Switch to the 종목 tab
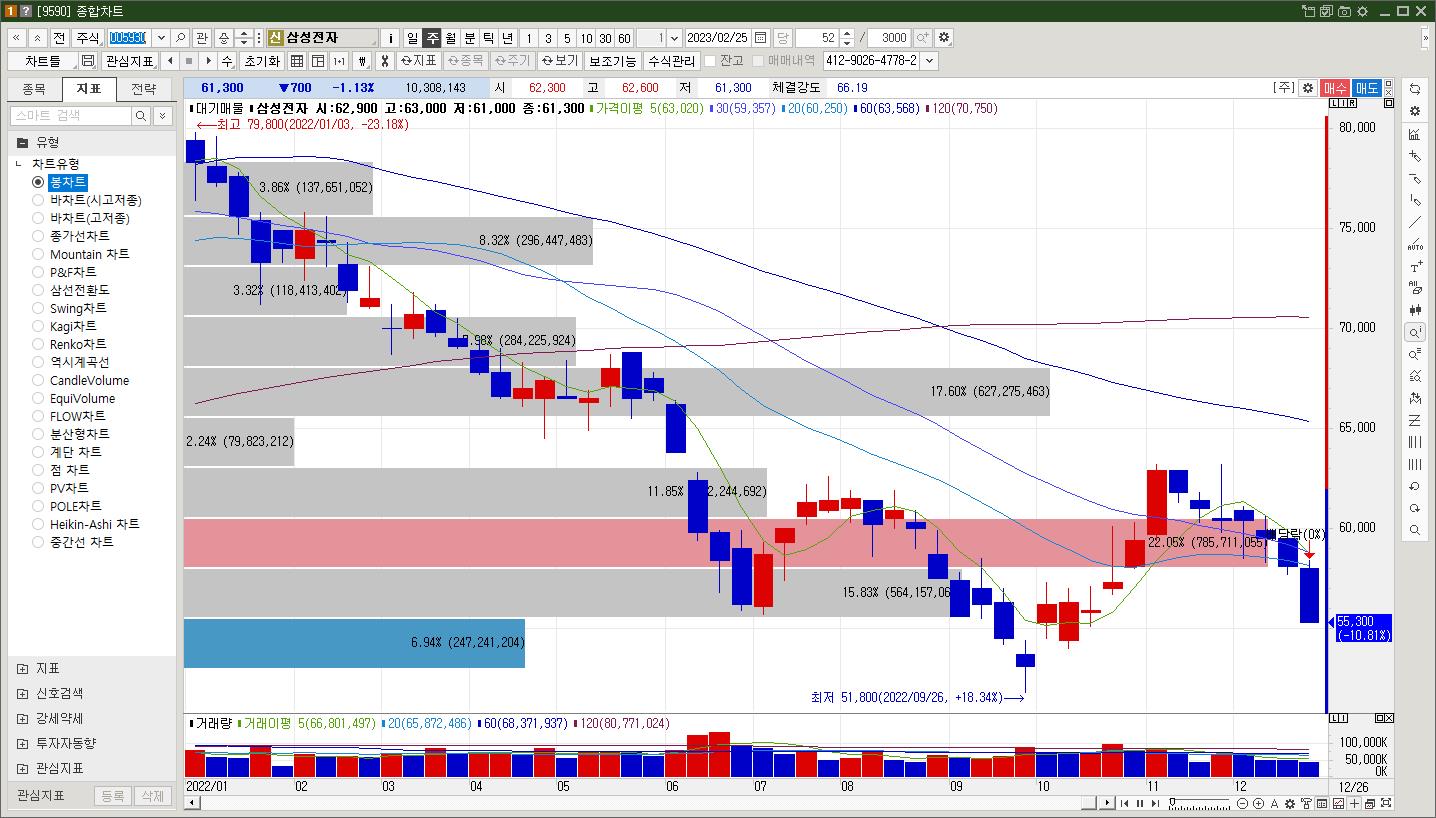Image resolution: width=1436 pixels, height=818 pixels. [34, 89]
